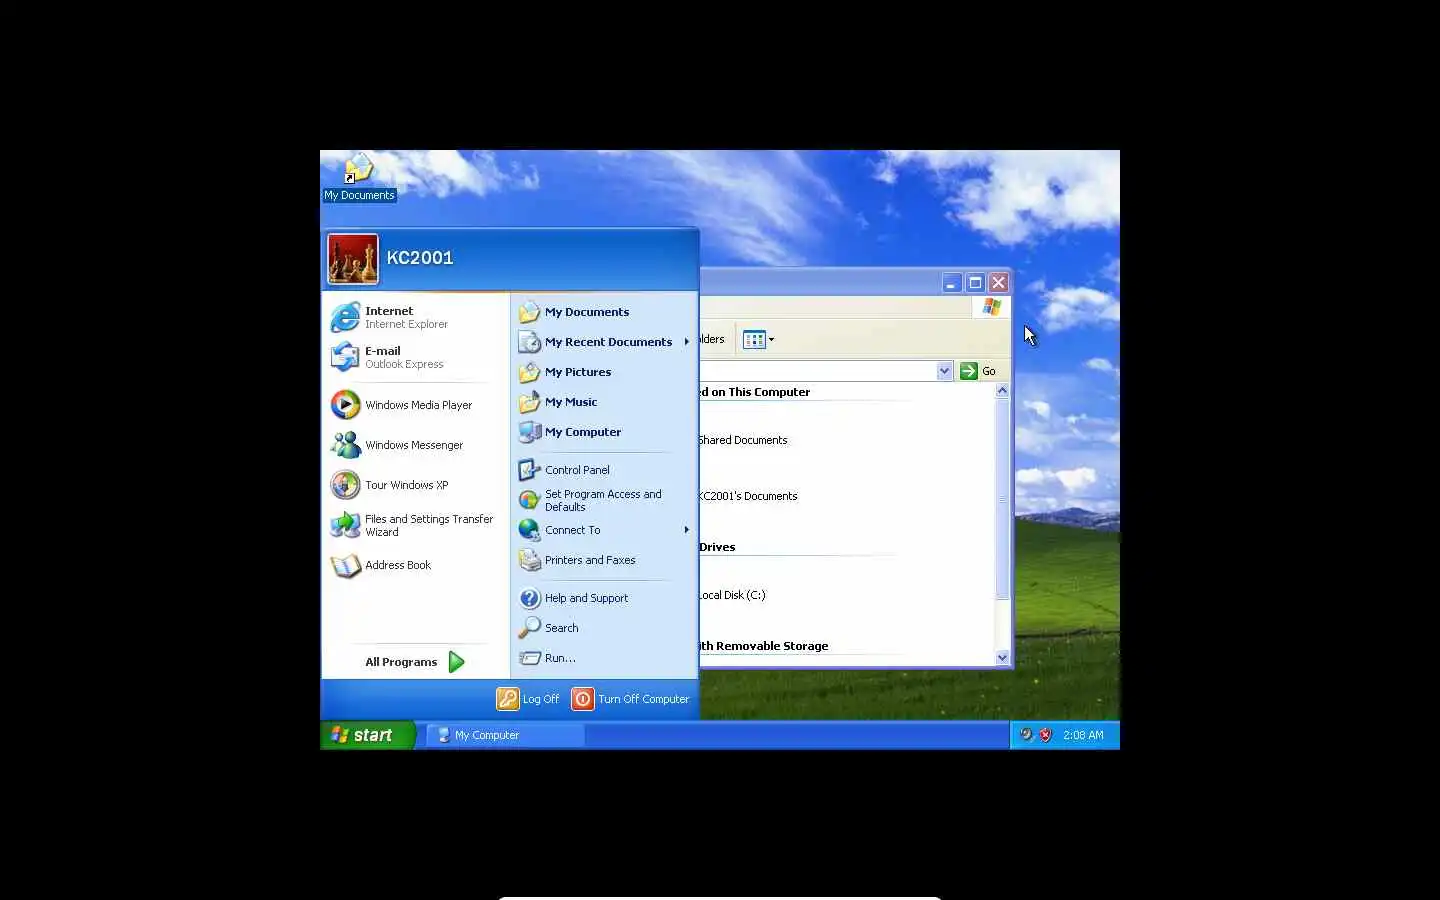The height and width of the screenshot is (900, 1440).
Task: Click the address bar input field
Action: (818, 371)
